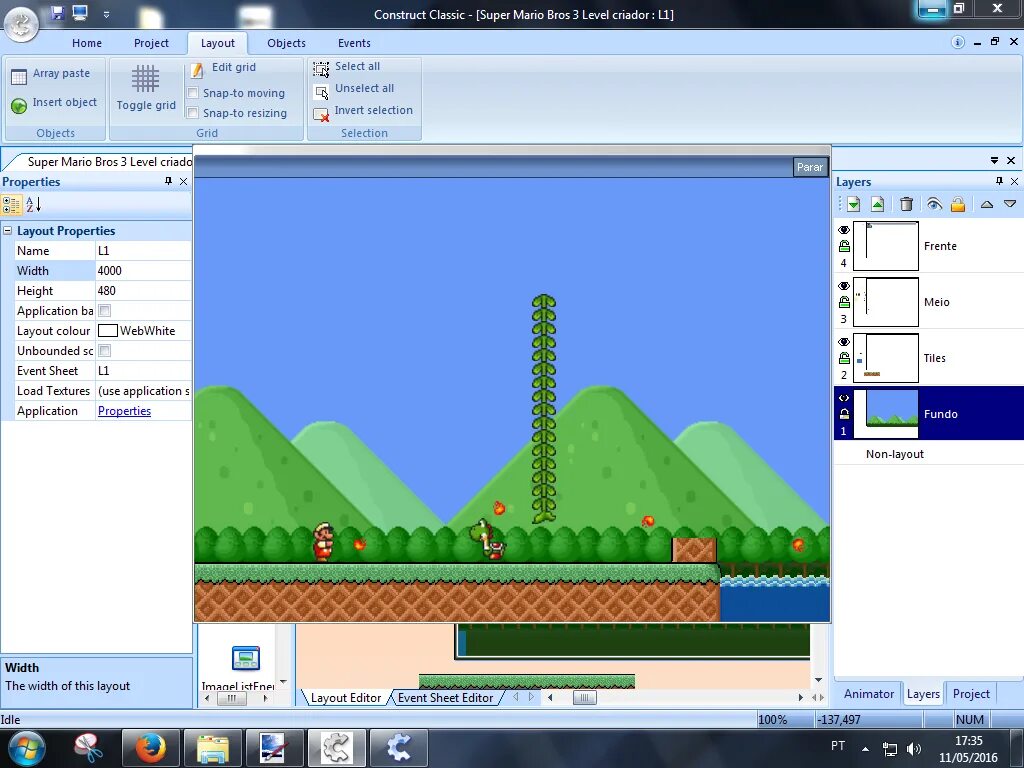
Task: Click the Array paste icon
Action: click(19, 76)
